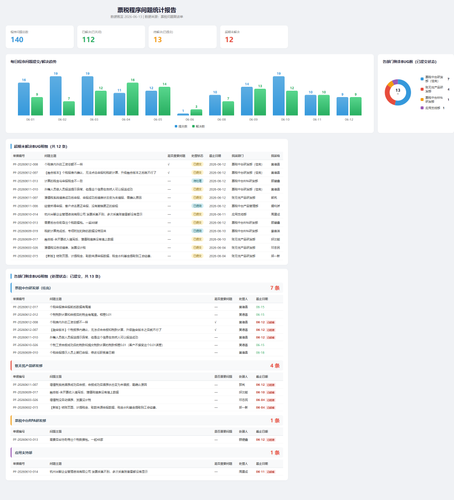
Task: Click the blue bar valued 14 on 06-09
Action: click(247, 101)
